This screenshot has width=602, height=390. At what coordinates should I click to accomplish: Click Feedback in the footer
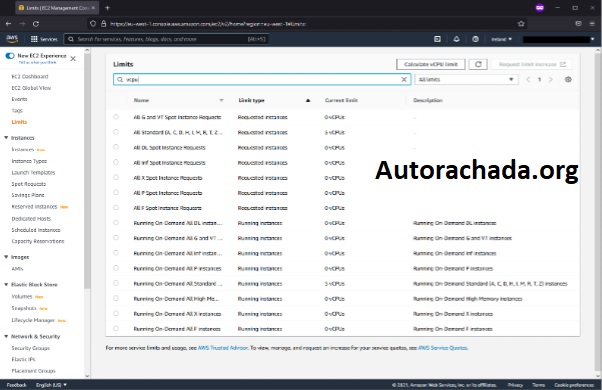coord(17,385)
